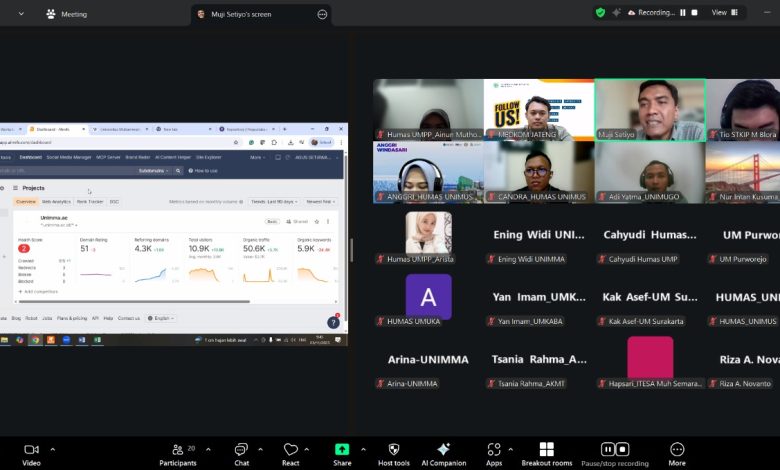Click the green encryption shield icon

coord(600,13)
